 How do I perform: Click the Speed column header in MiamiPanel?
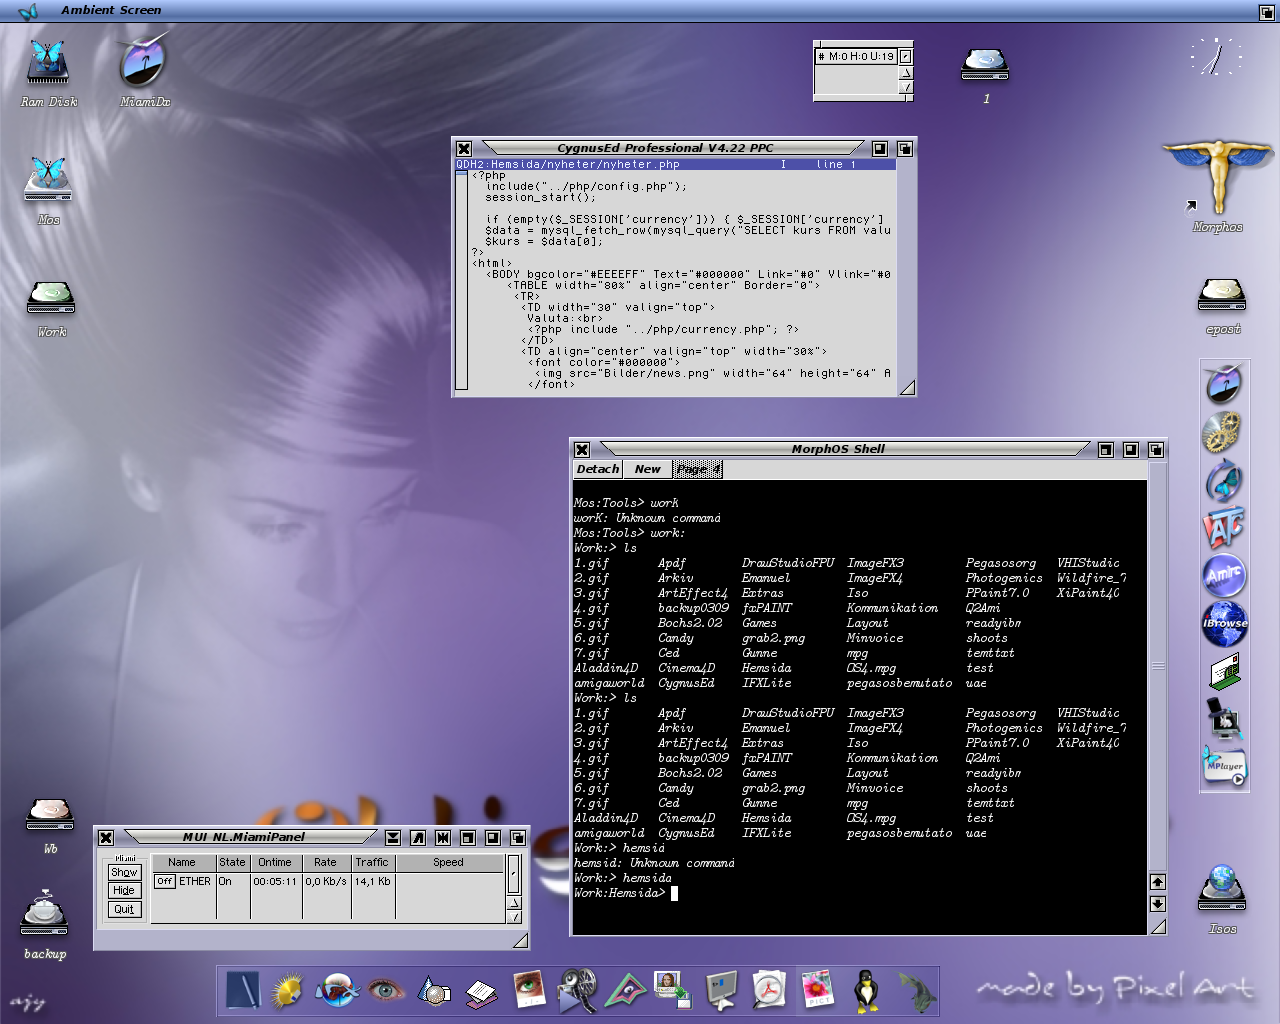point(449,862)
